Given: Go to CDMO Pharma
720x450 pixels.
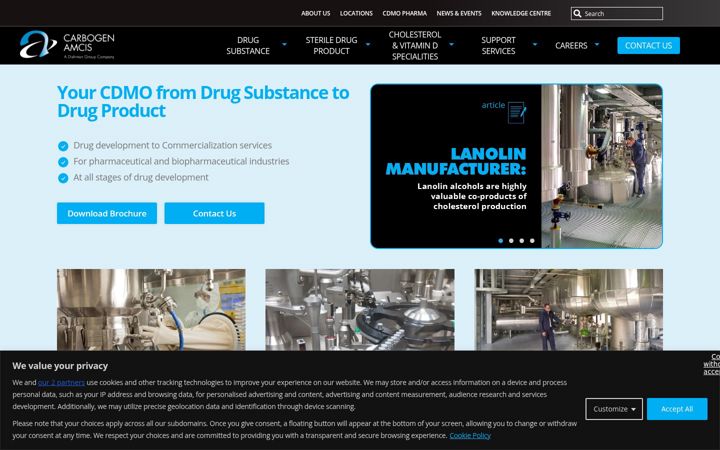Looking at the screenshot, I should [405, 13].
